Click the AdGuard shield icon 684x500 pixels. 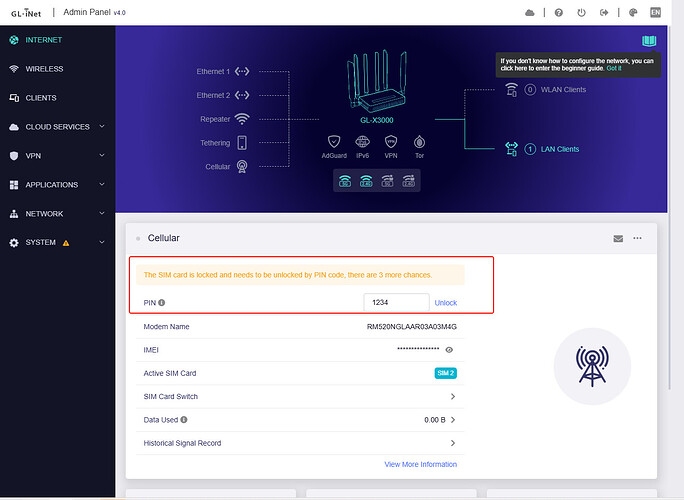(335, 143)
